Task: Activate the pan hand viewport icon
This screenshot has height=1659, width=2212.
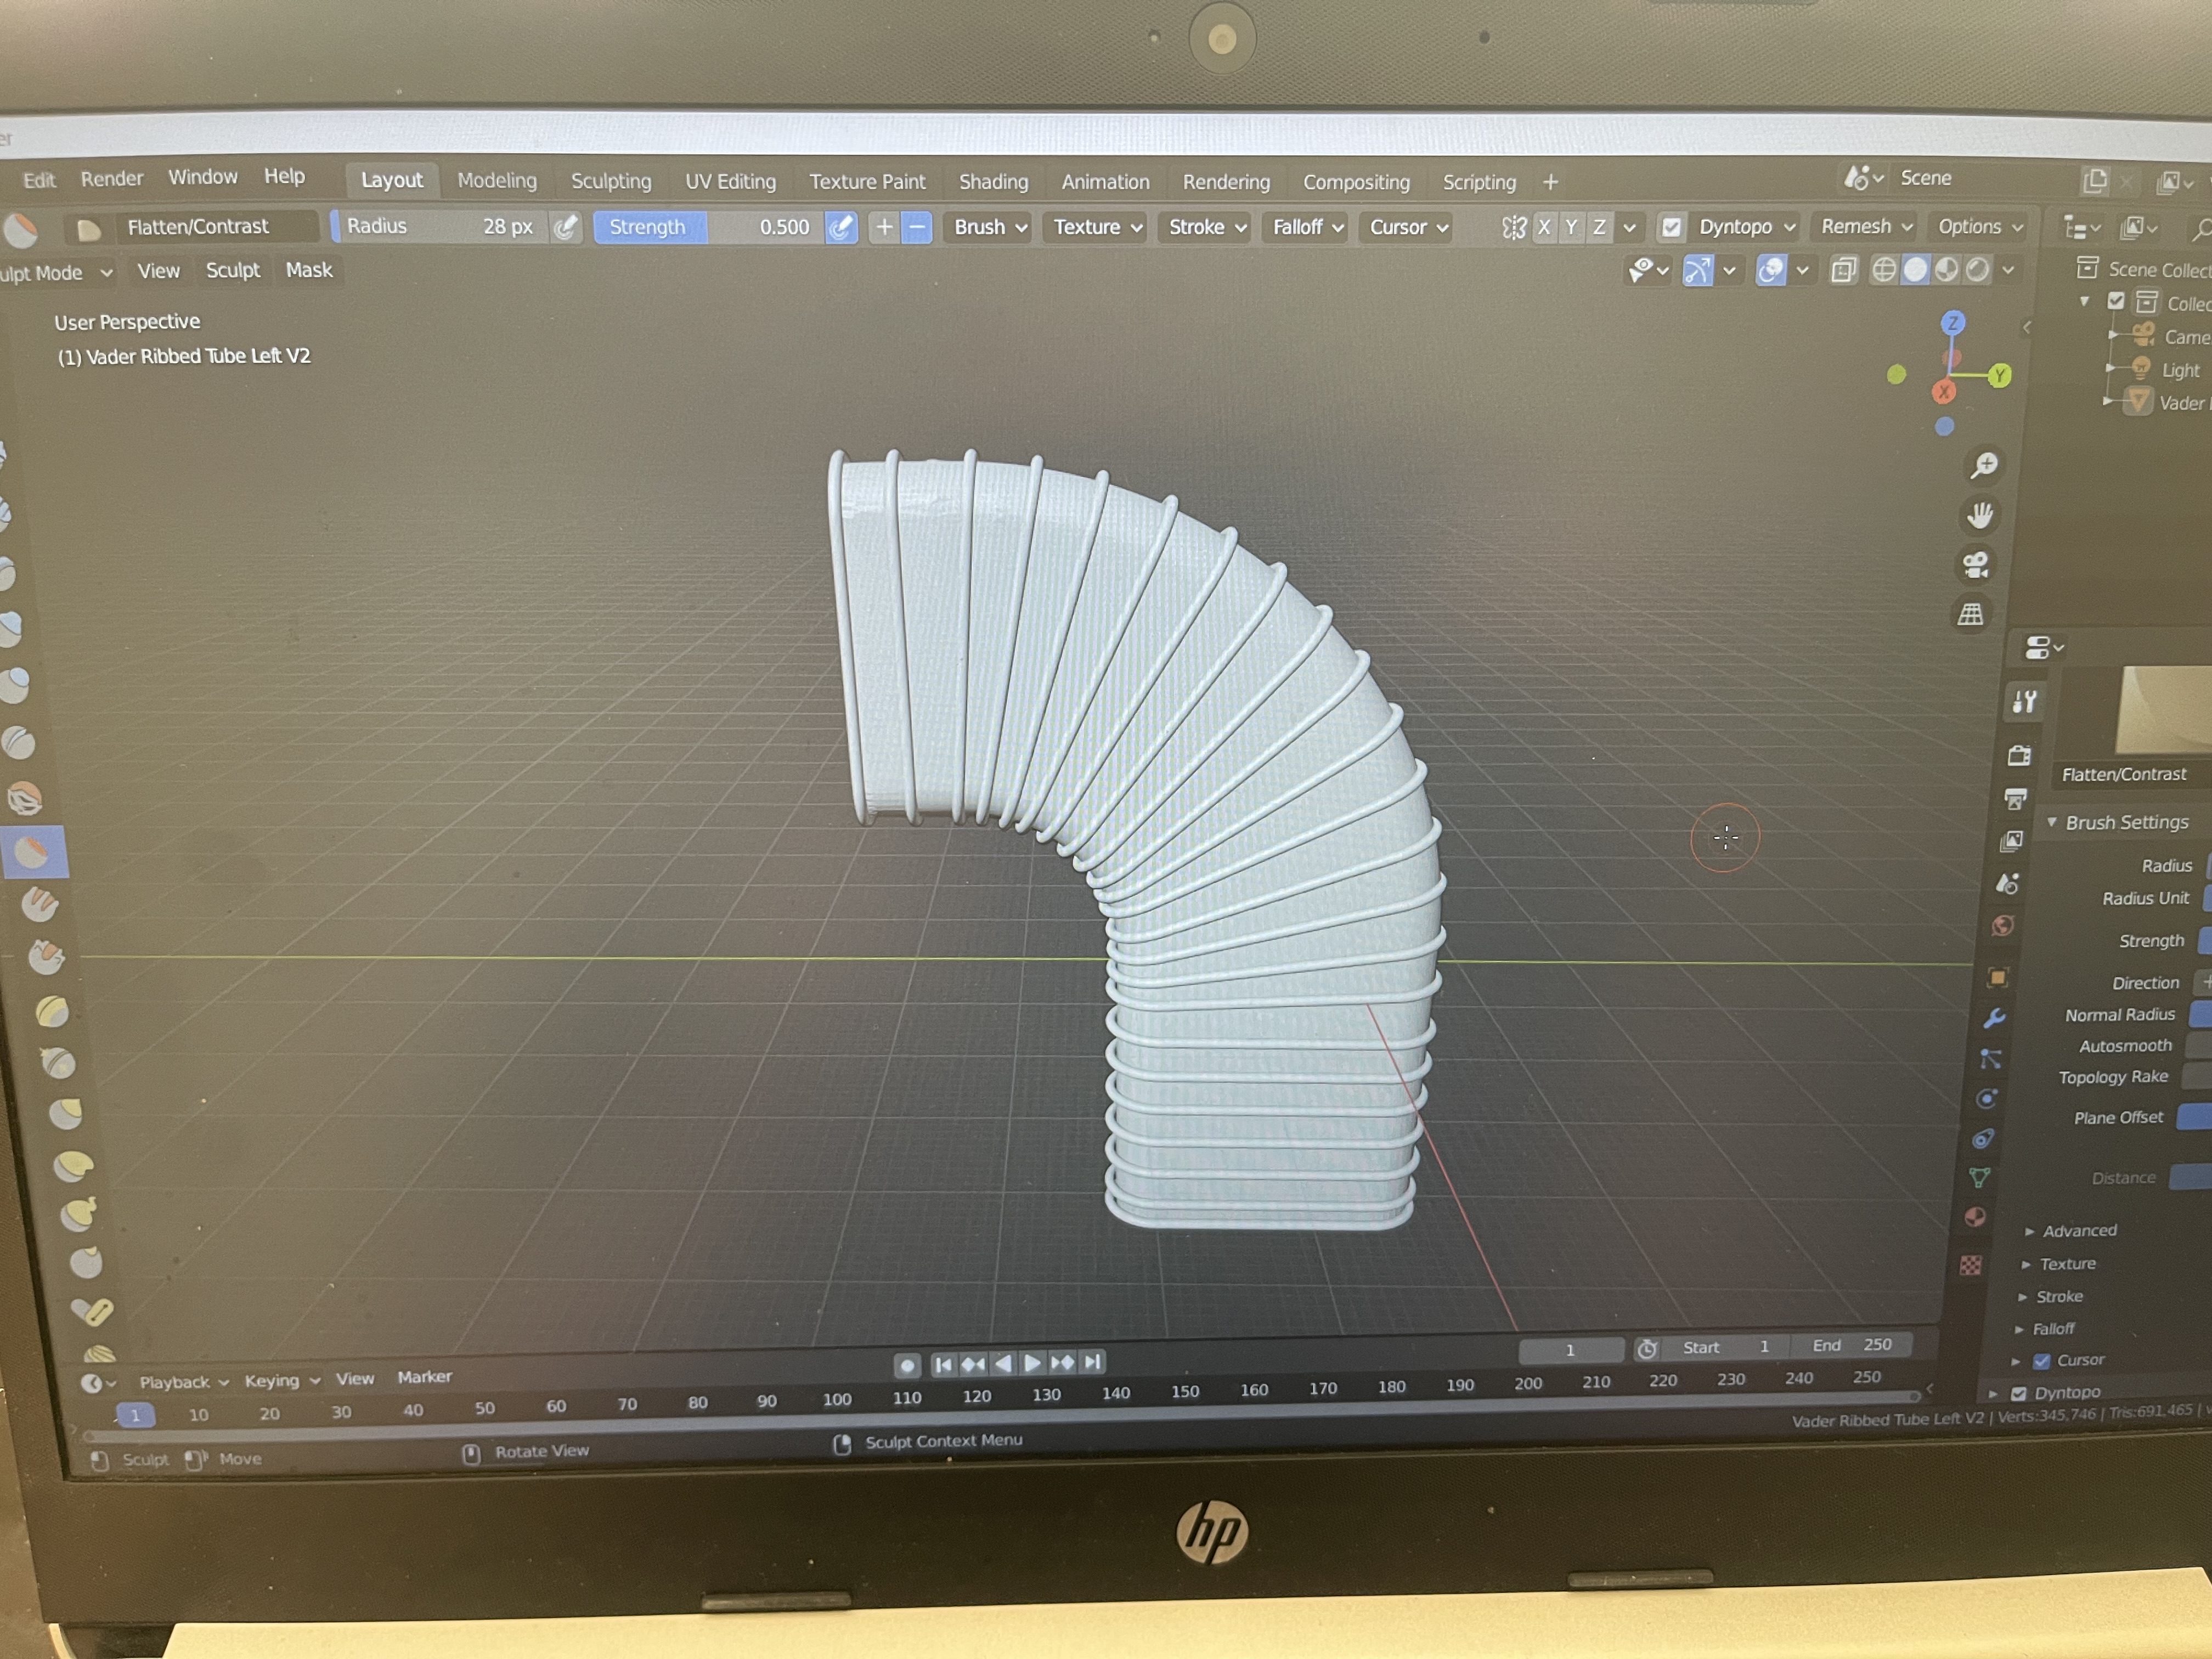Action: tap(1979, 515)
